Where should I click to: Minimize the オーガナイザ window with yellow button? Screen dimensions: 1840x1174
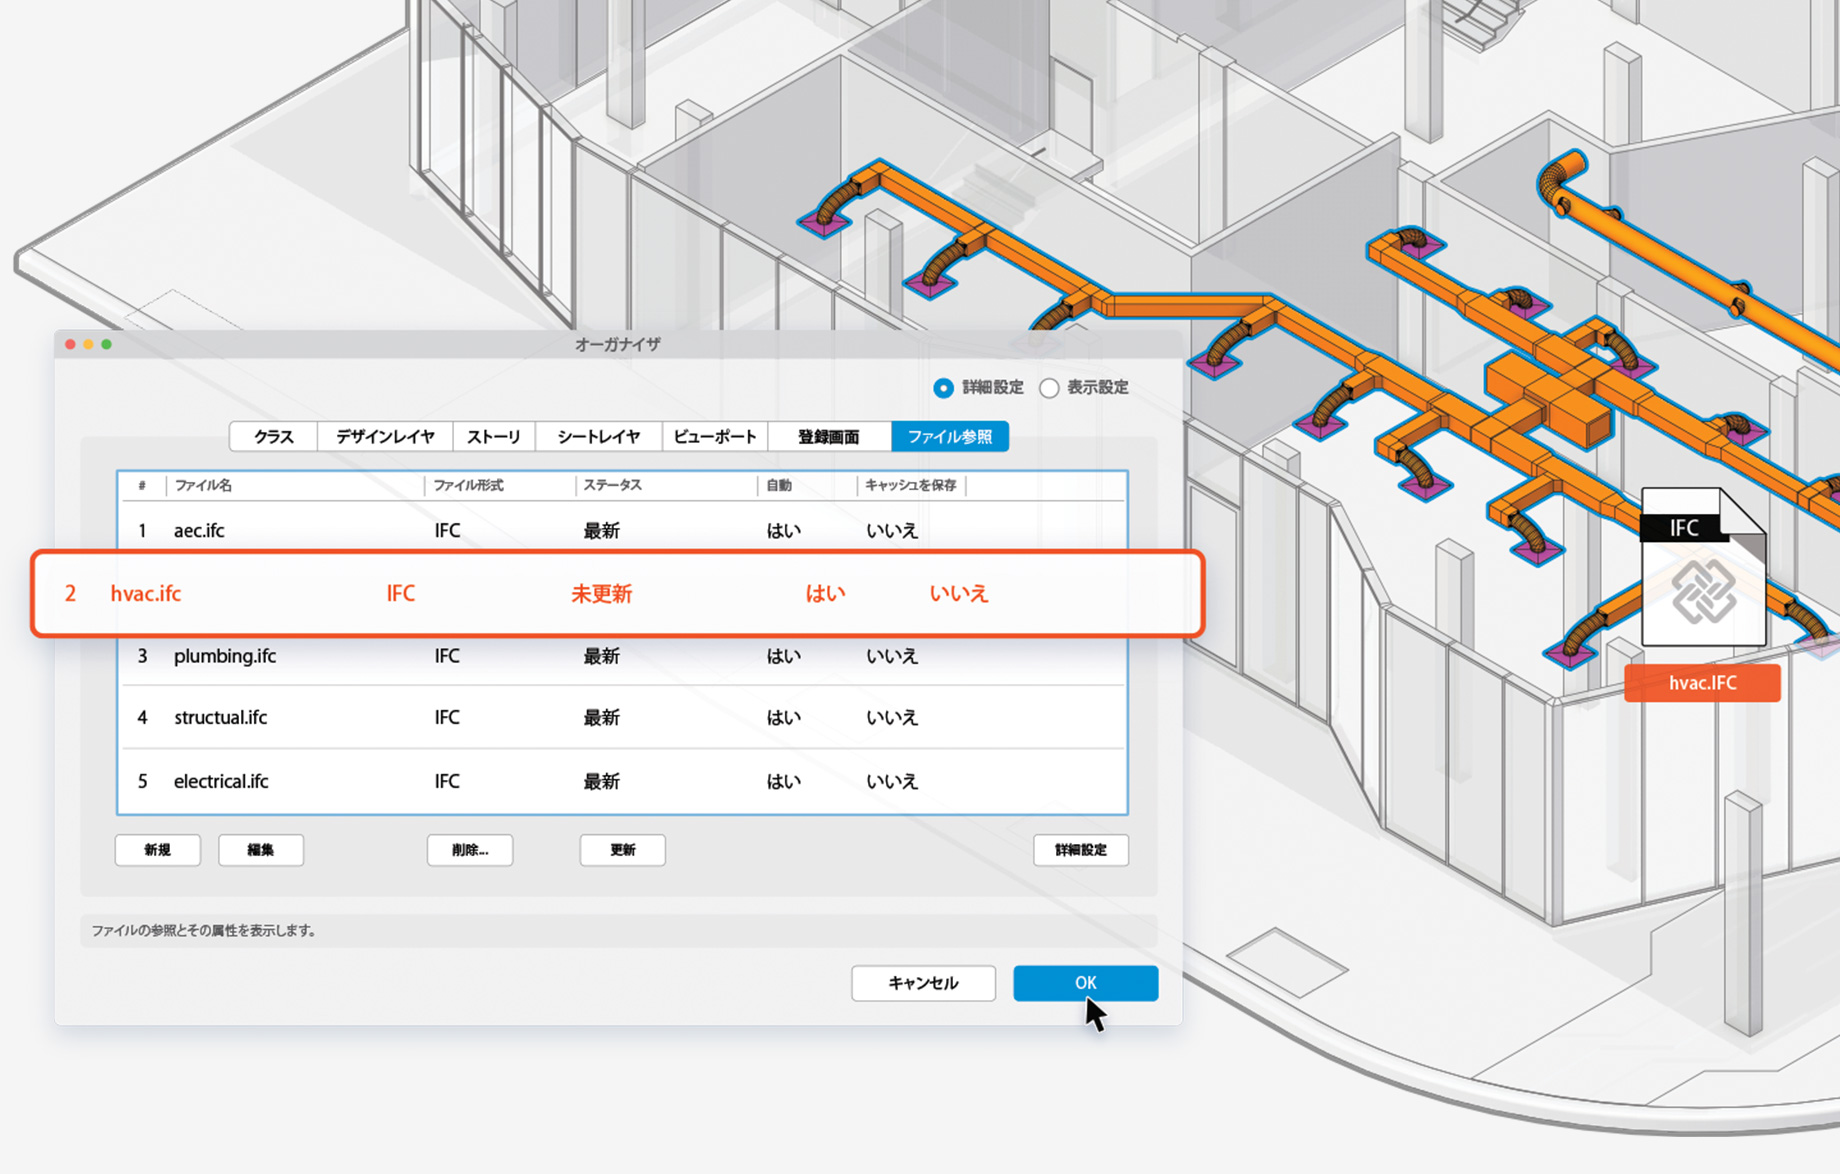pyautogui.click(x=88, y=344)
